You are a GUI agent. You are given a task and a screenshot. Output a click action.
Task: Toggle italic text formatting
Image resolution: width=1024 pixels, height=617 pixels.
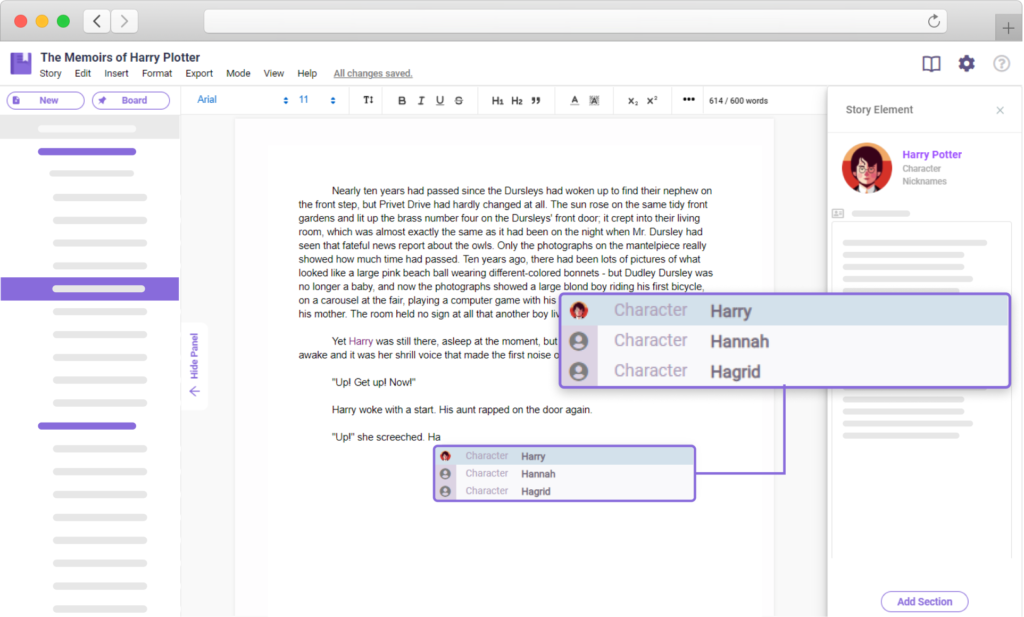pyautogui.click(x=421, y=100)
